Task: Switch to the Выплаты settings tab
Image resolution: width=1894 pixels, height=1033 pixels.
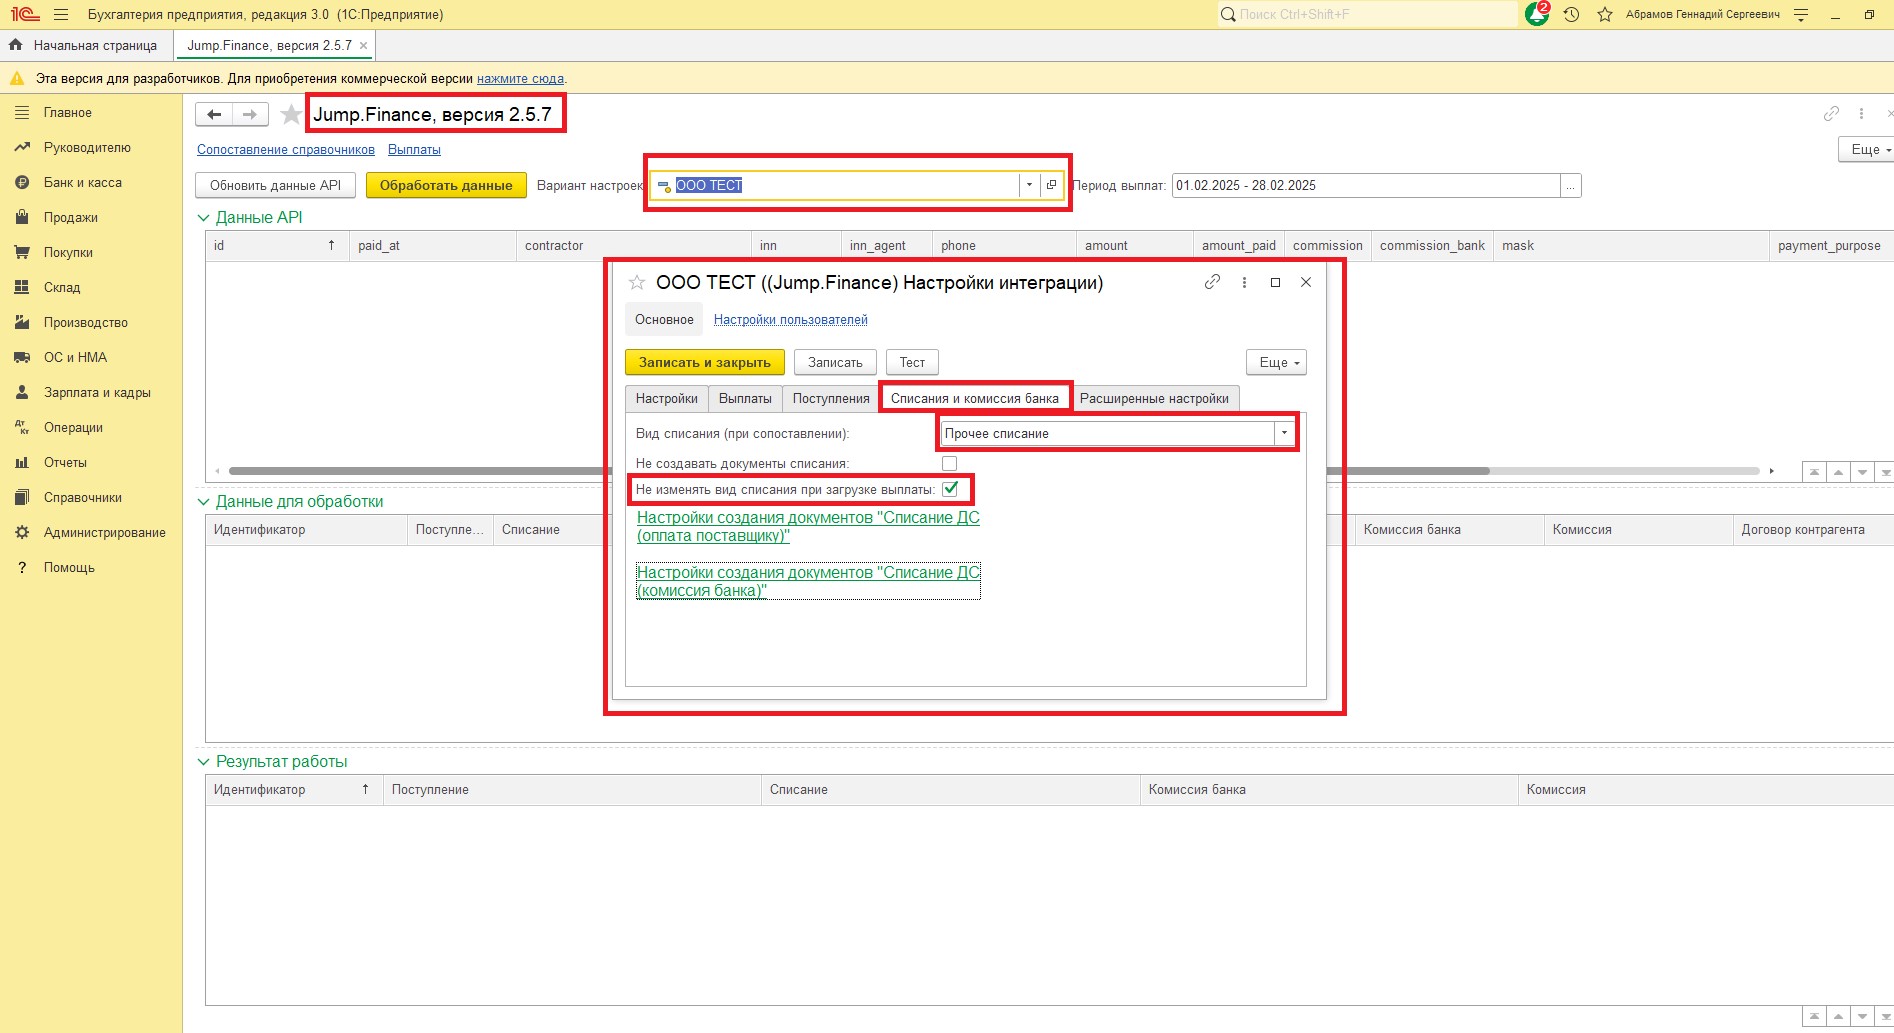Action: (745, 399)
